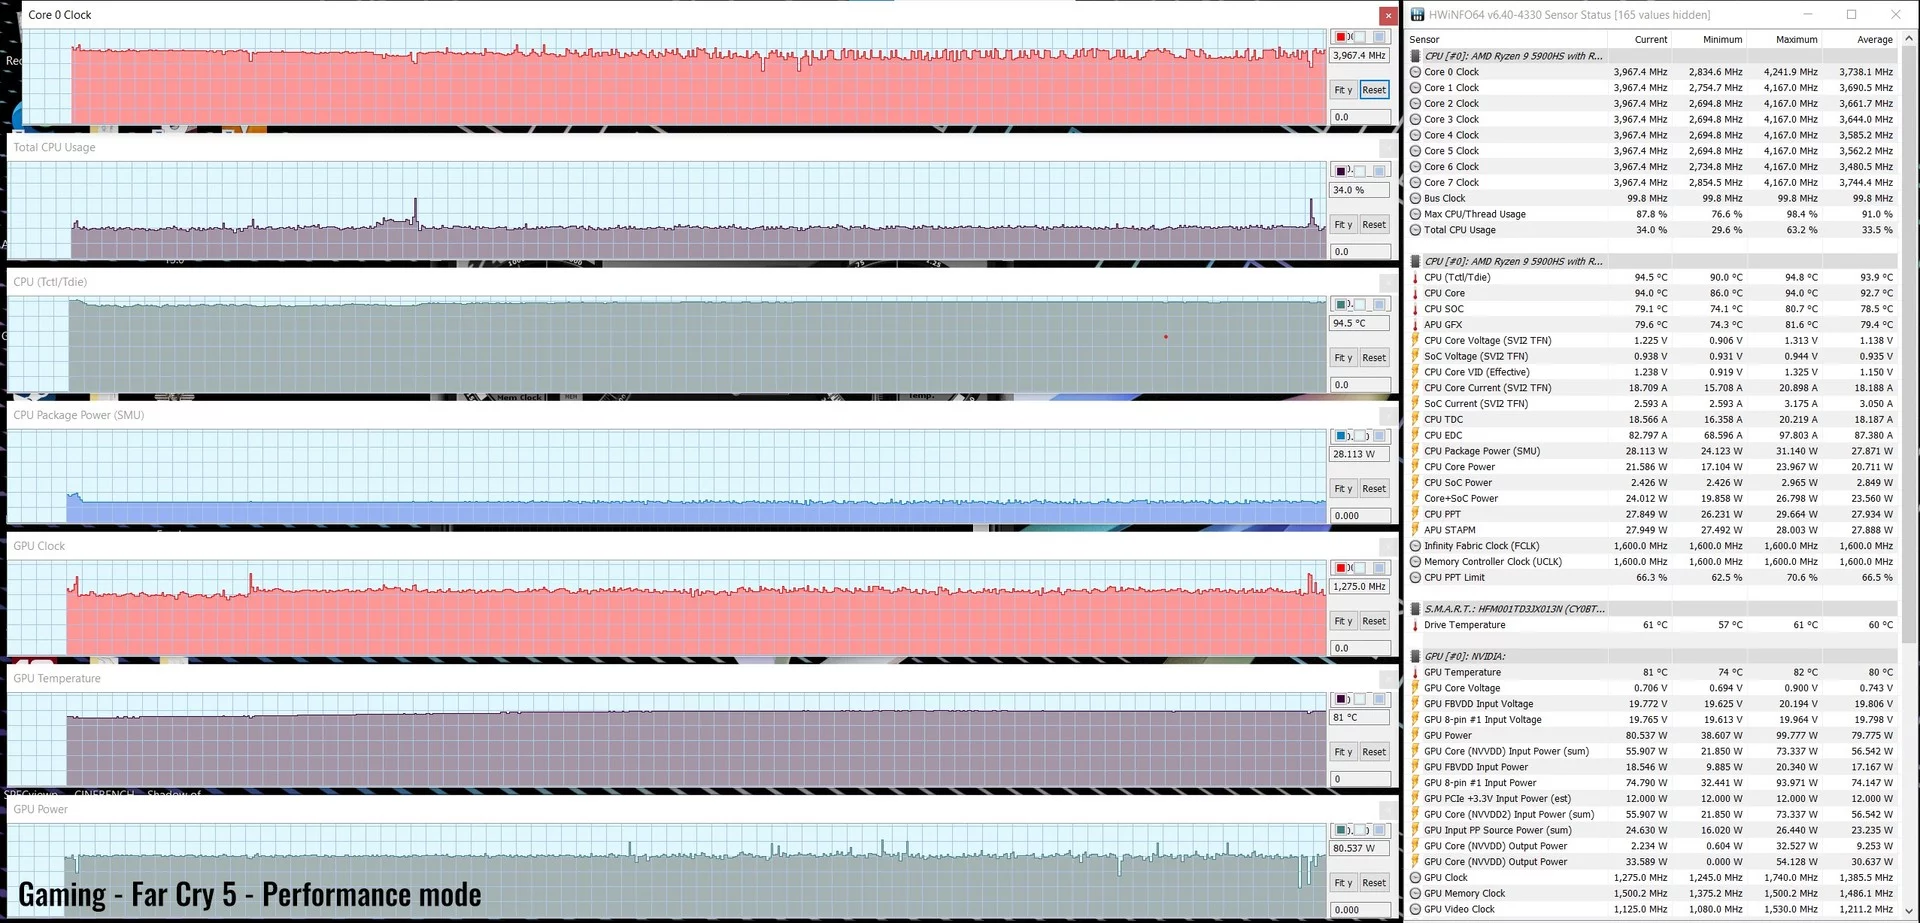The height and width of the screenshot is (923, 1920).
Task: Click the 97.803 A value in CPU EDC row
Action: (1797, 436)
